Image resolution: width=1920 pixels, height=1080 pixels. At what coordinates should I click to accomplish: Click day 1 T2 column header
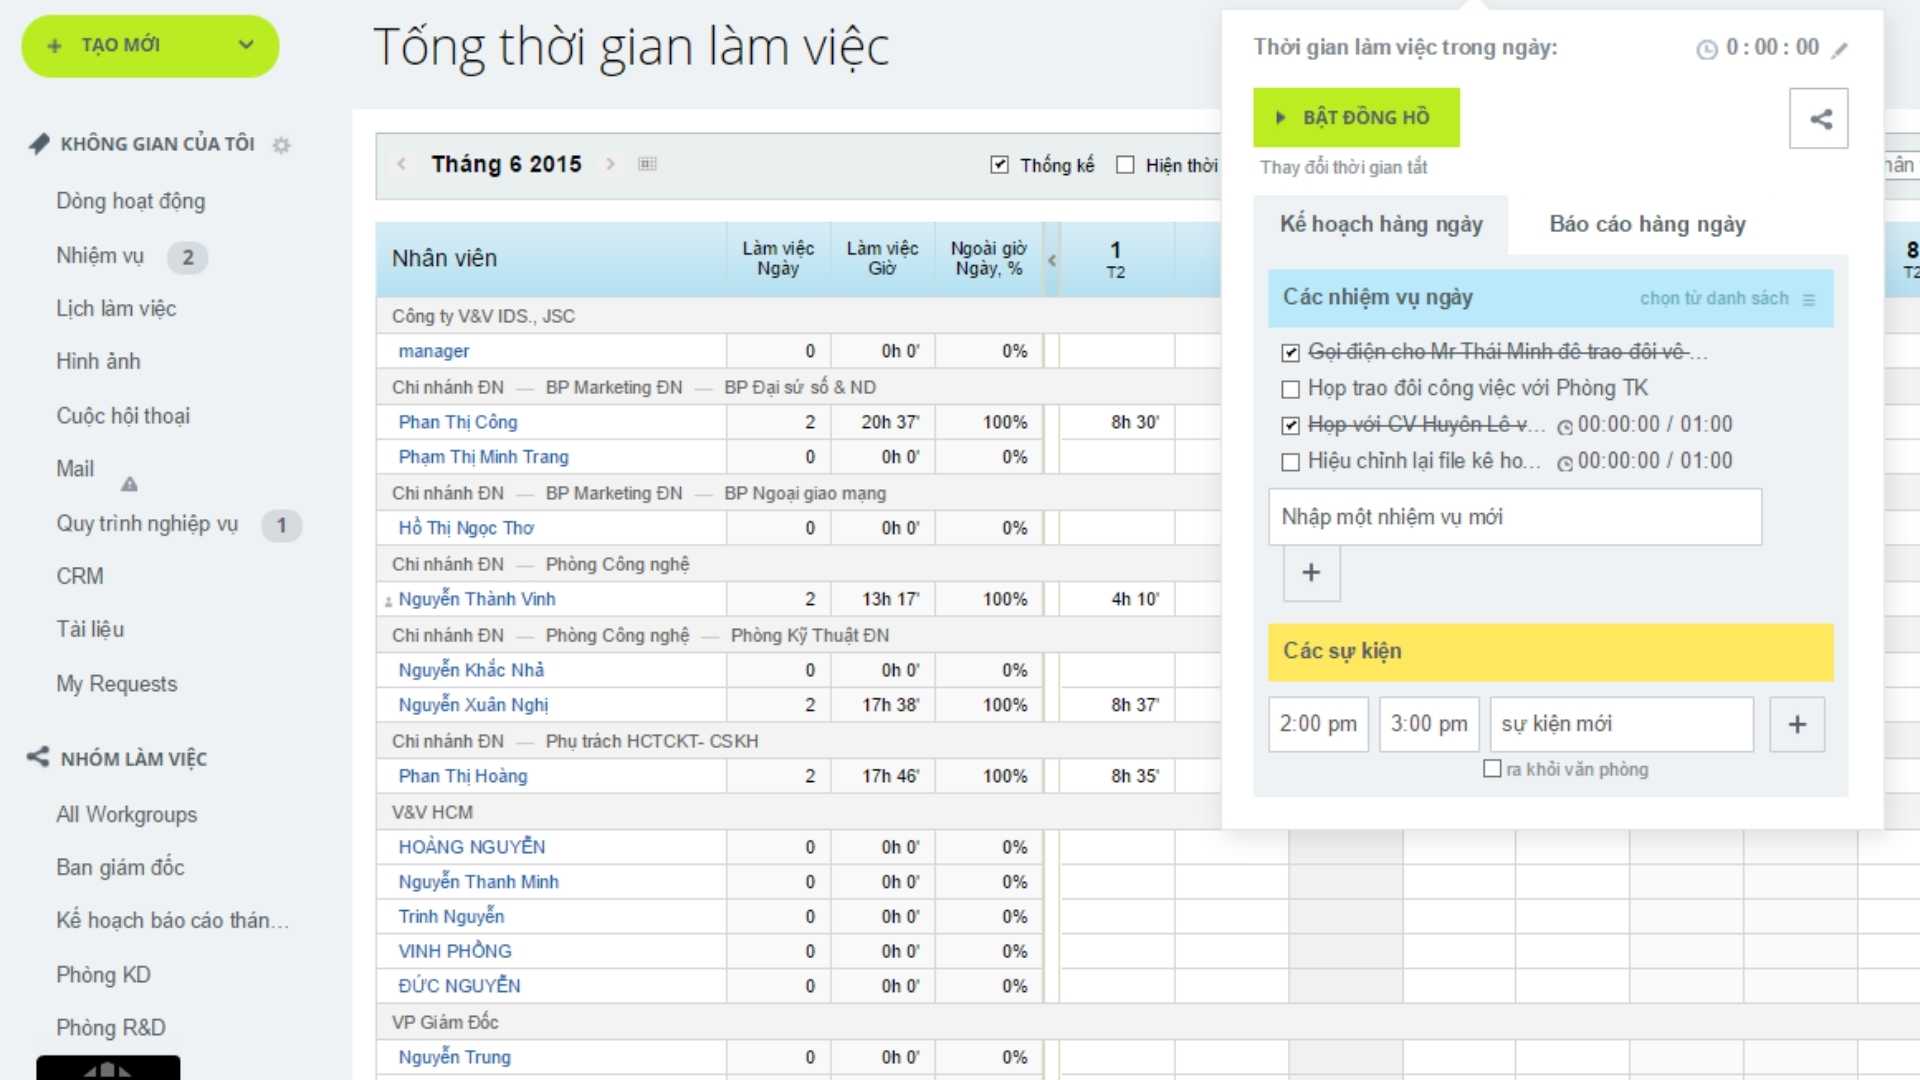(x=1116, y=260)
